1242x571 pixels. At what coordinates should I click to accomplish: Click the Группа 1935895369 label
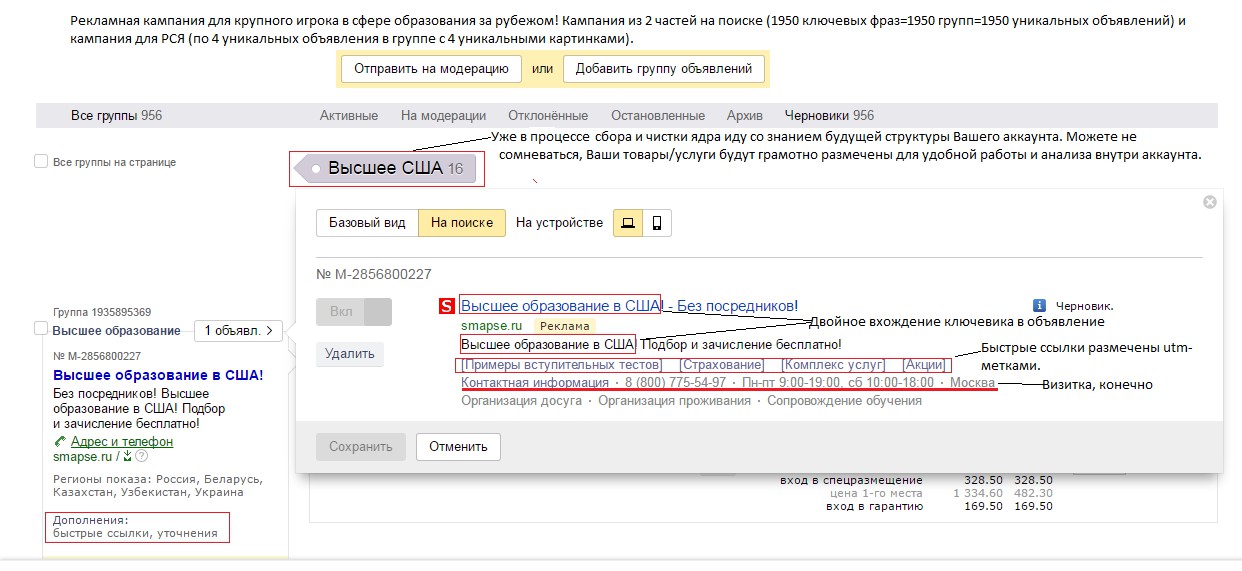click(x=102, y=312)
